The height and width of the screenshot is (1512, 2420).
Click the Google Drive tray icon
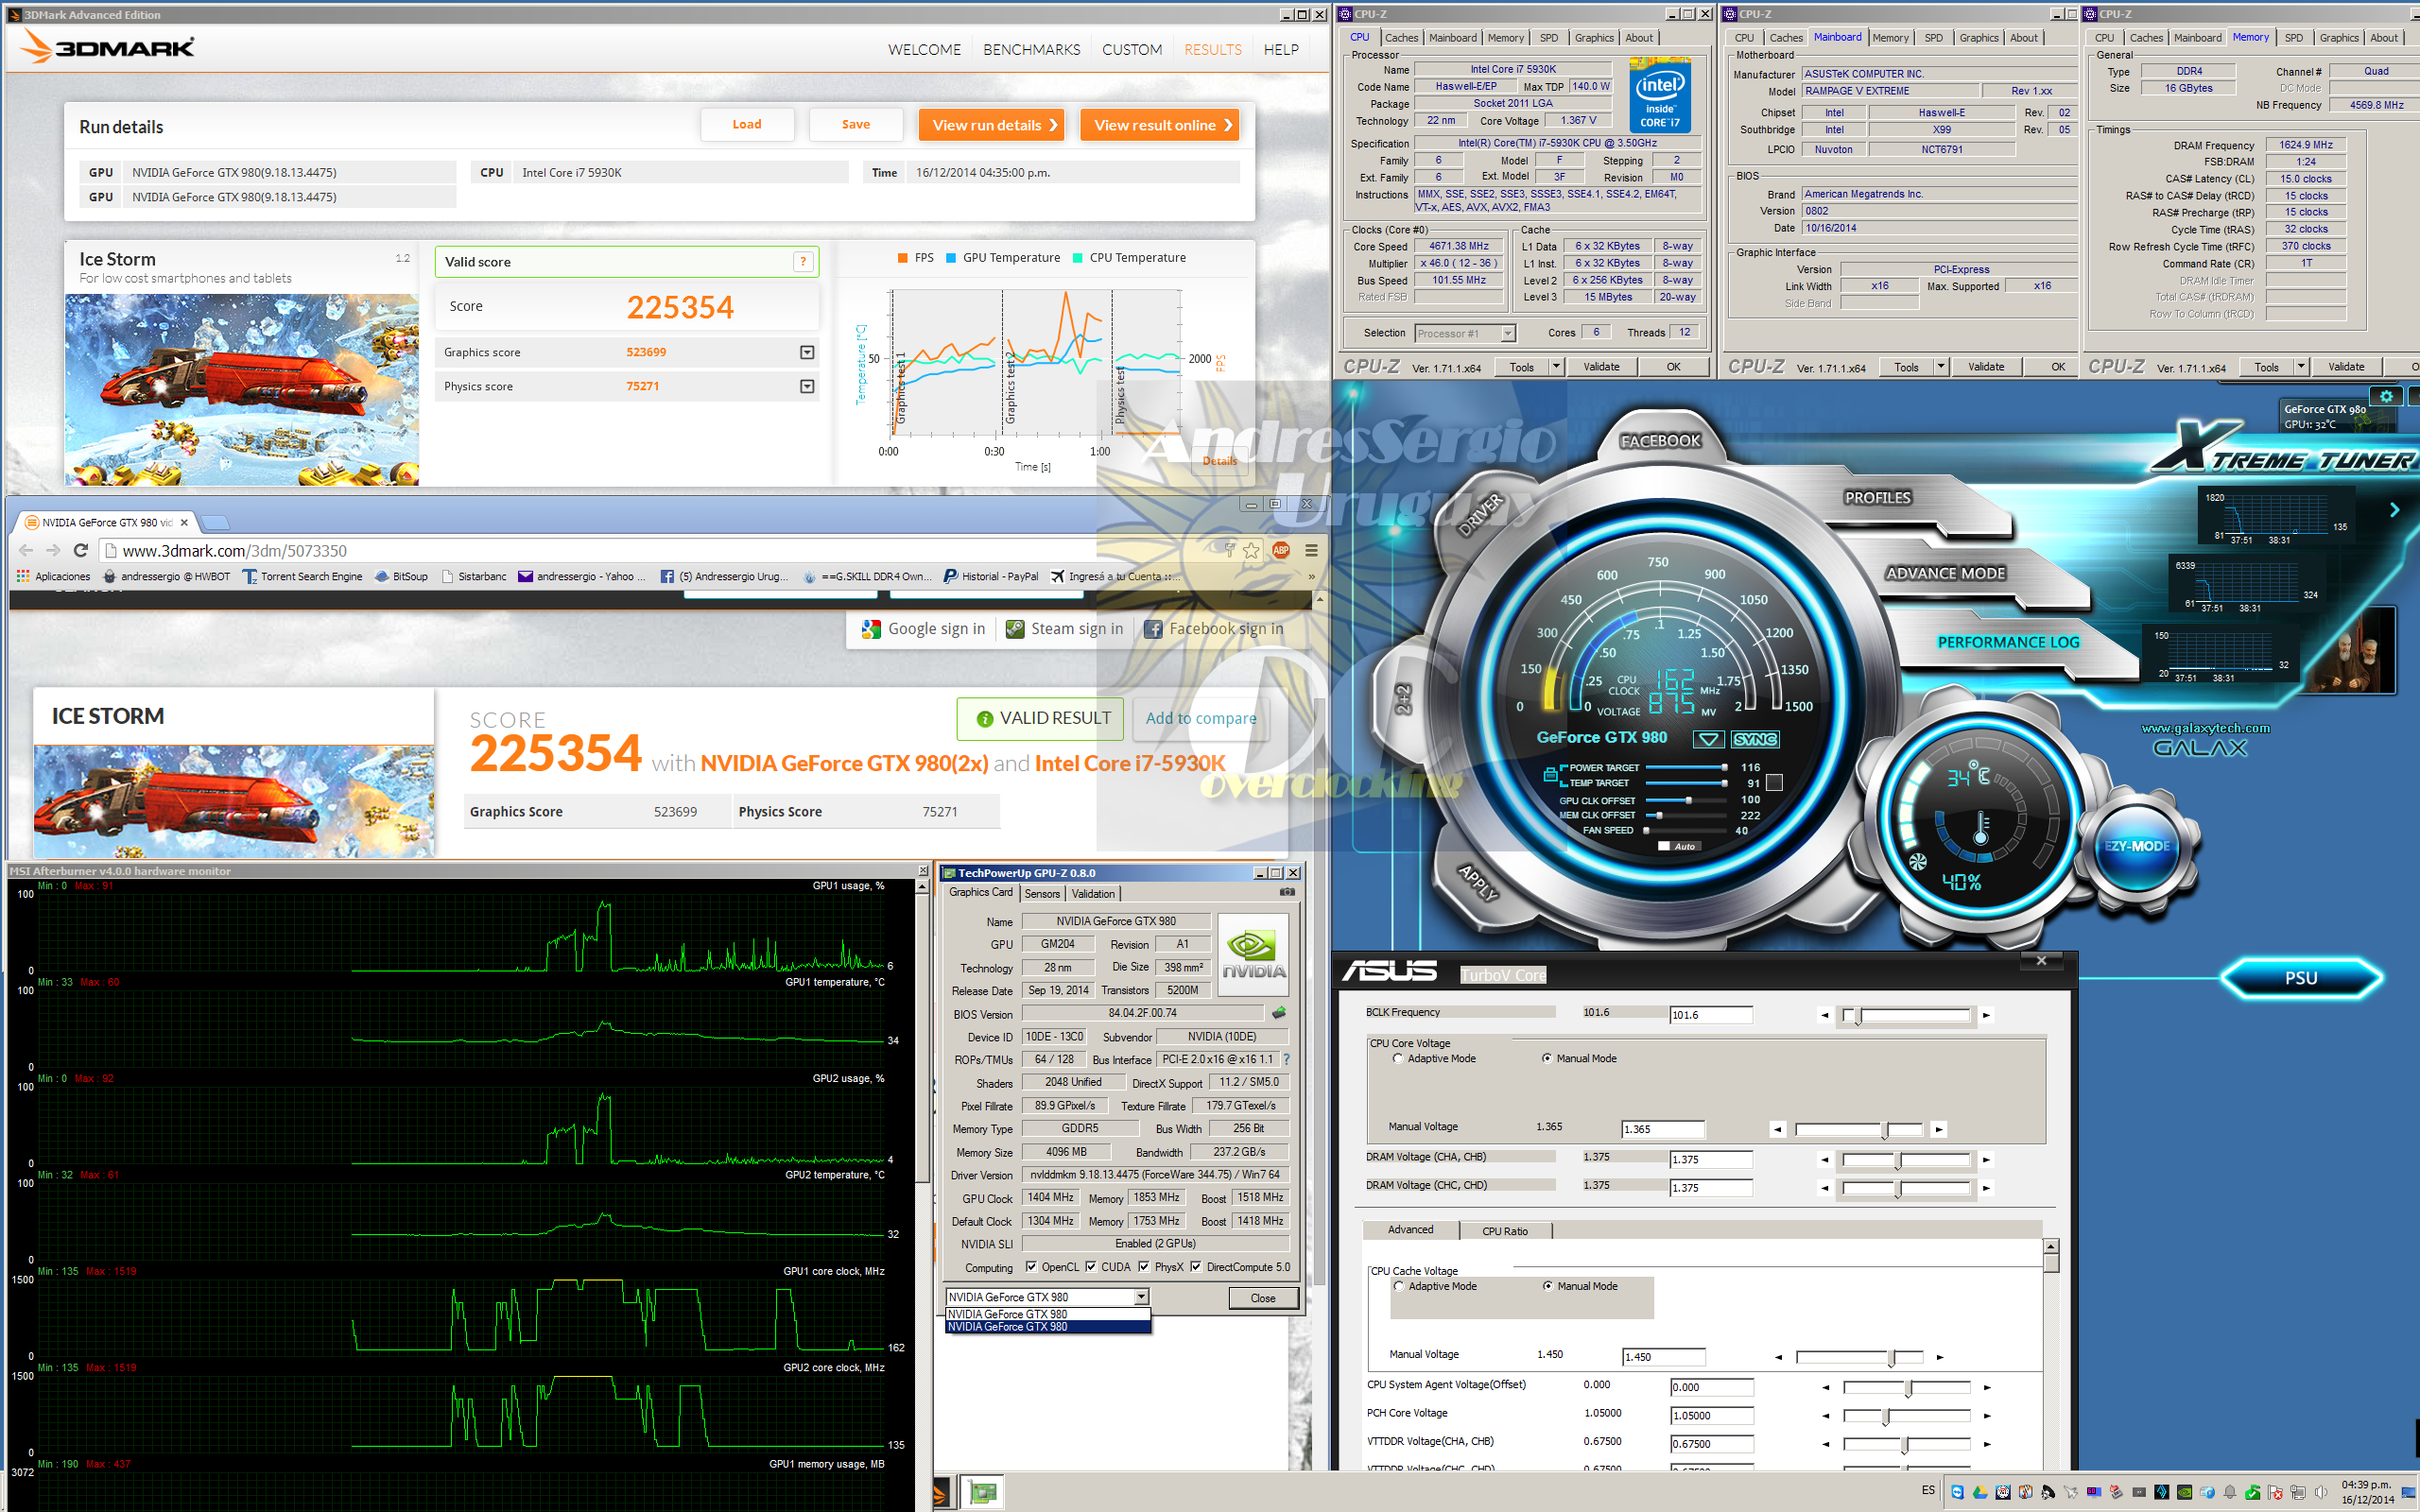point(1980,1492)
